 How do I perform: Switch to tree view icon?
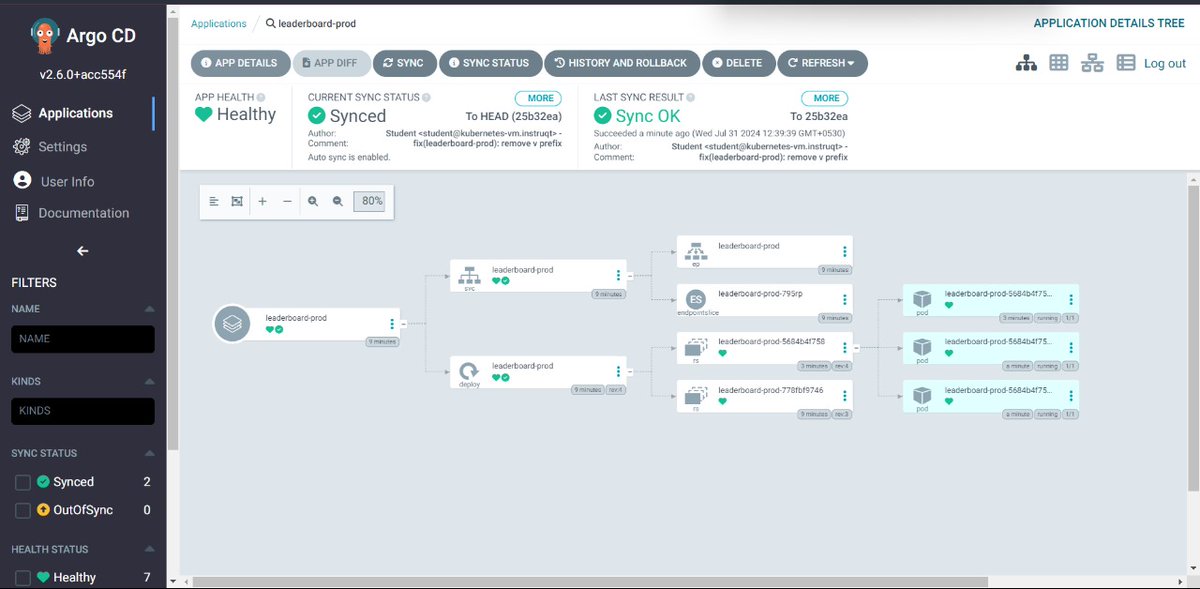coord(1026,63)
